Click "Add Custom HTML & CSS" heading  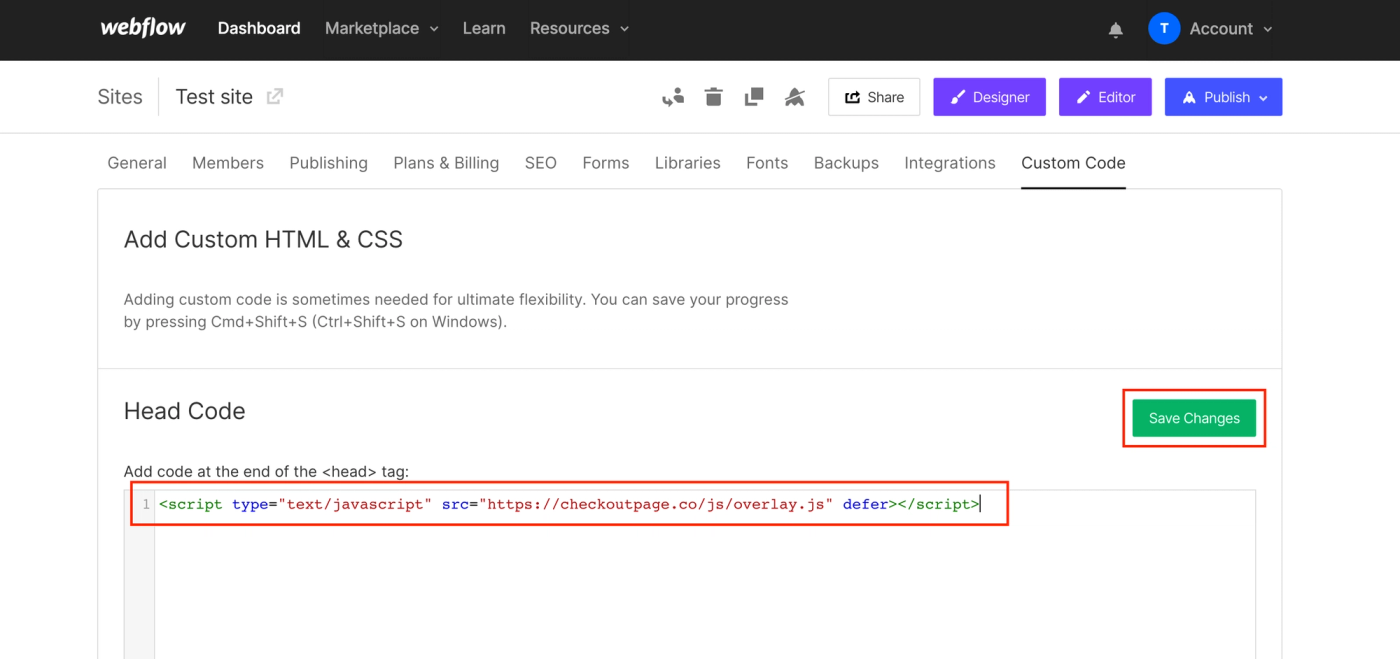coord(263,240)
